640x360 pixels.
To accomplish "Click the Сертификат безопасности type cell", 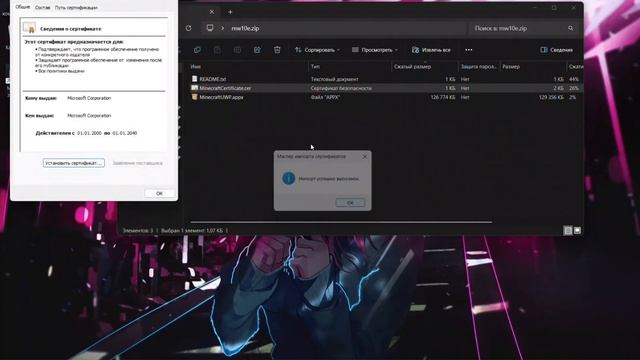I will pyautogui.click(x=341, y=88).
